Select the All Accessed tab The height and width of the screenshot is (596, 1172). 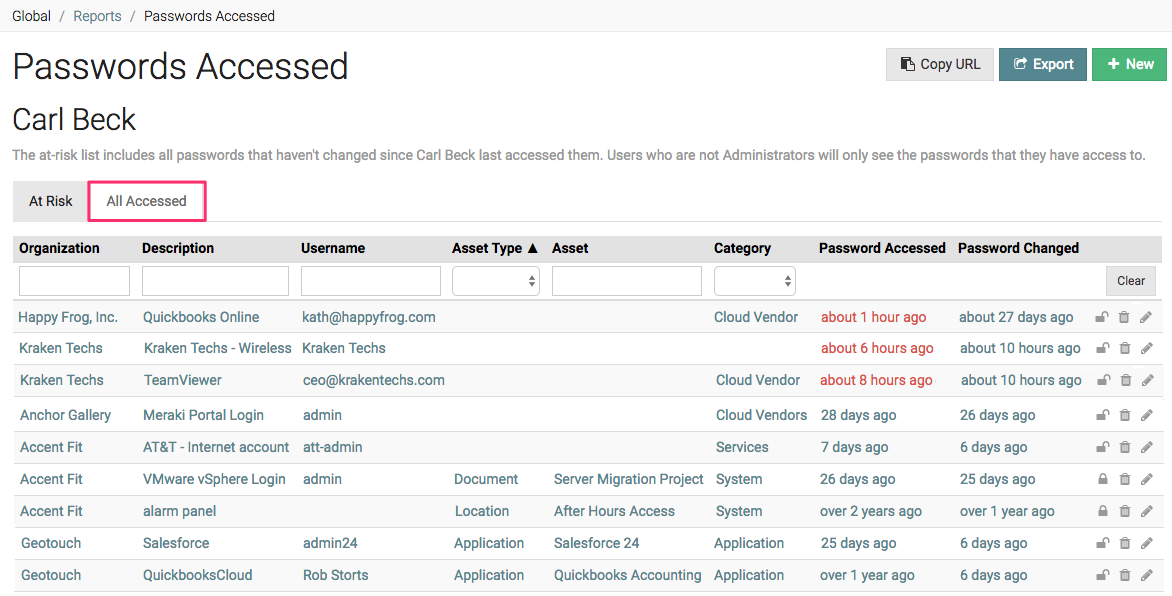[x=146, y=201]
